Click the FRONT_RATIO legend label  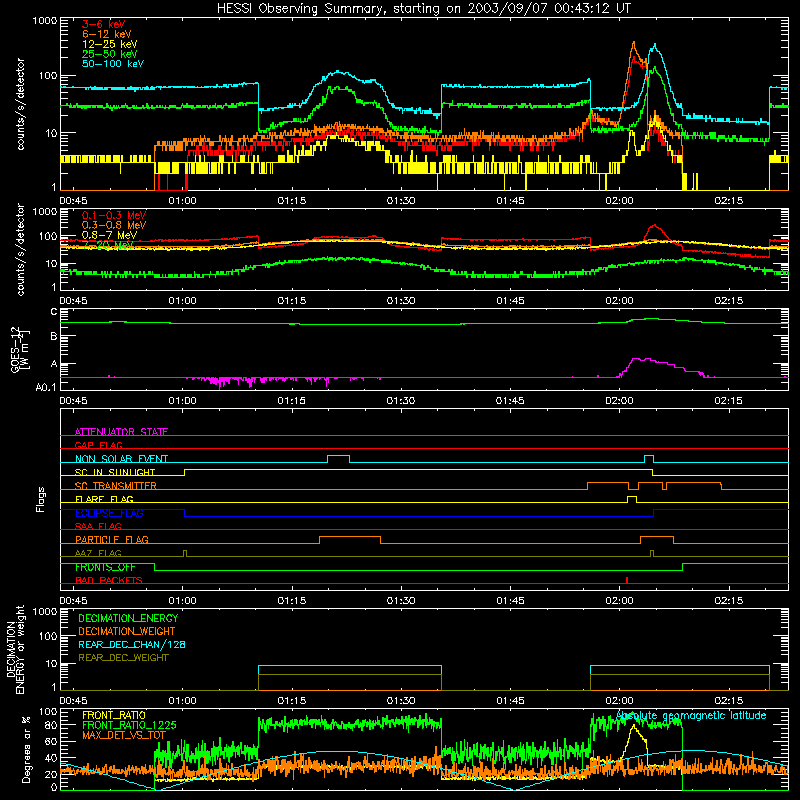(114, 715)
